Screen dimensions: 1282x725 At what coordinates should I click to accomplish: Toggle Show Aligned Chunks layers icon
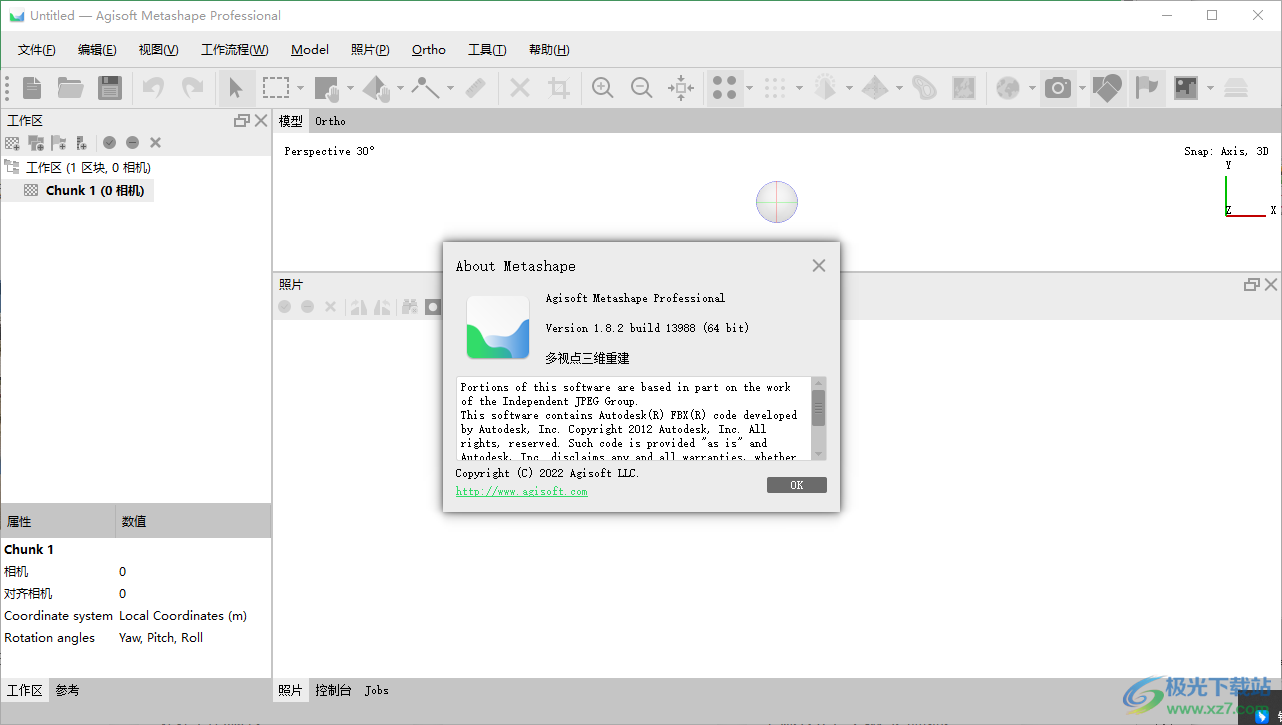[x=1236, y=88]
